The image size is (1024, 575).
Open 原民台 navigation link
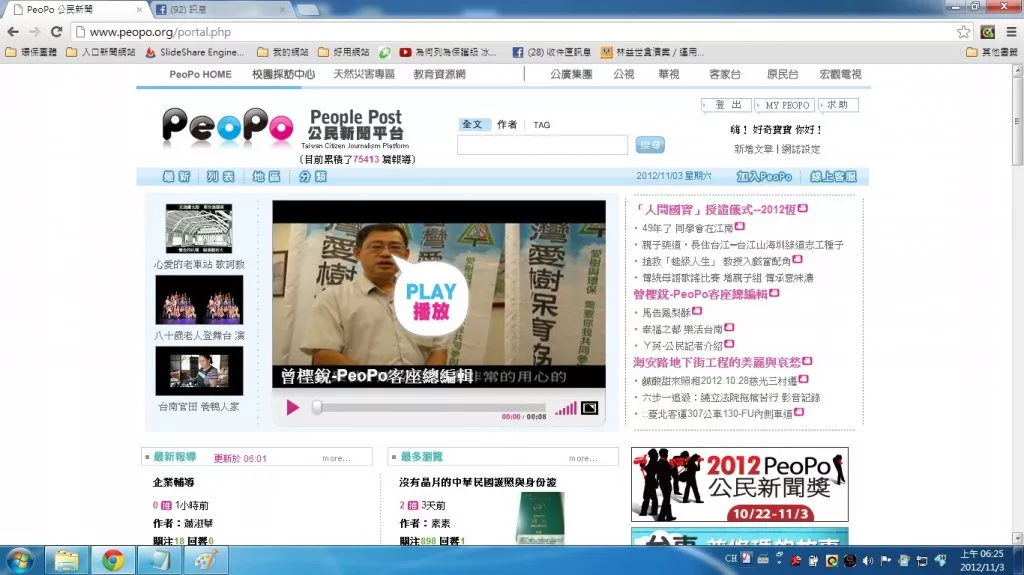tap(782, 74)
